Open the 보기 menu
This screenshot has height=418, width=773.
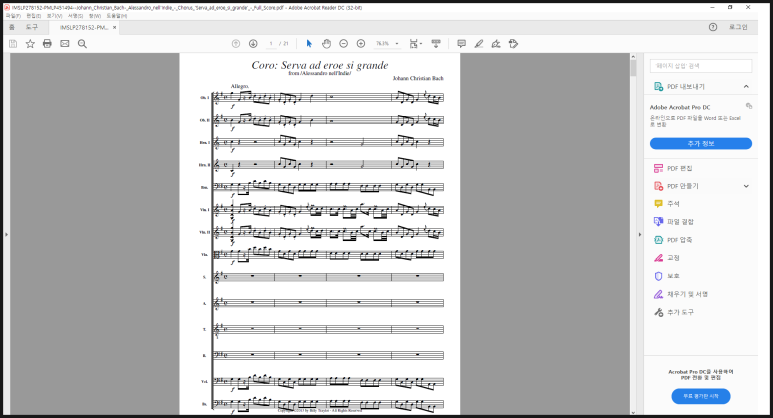coord(54,16)
